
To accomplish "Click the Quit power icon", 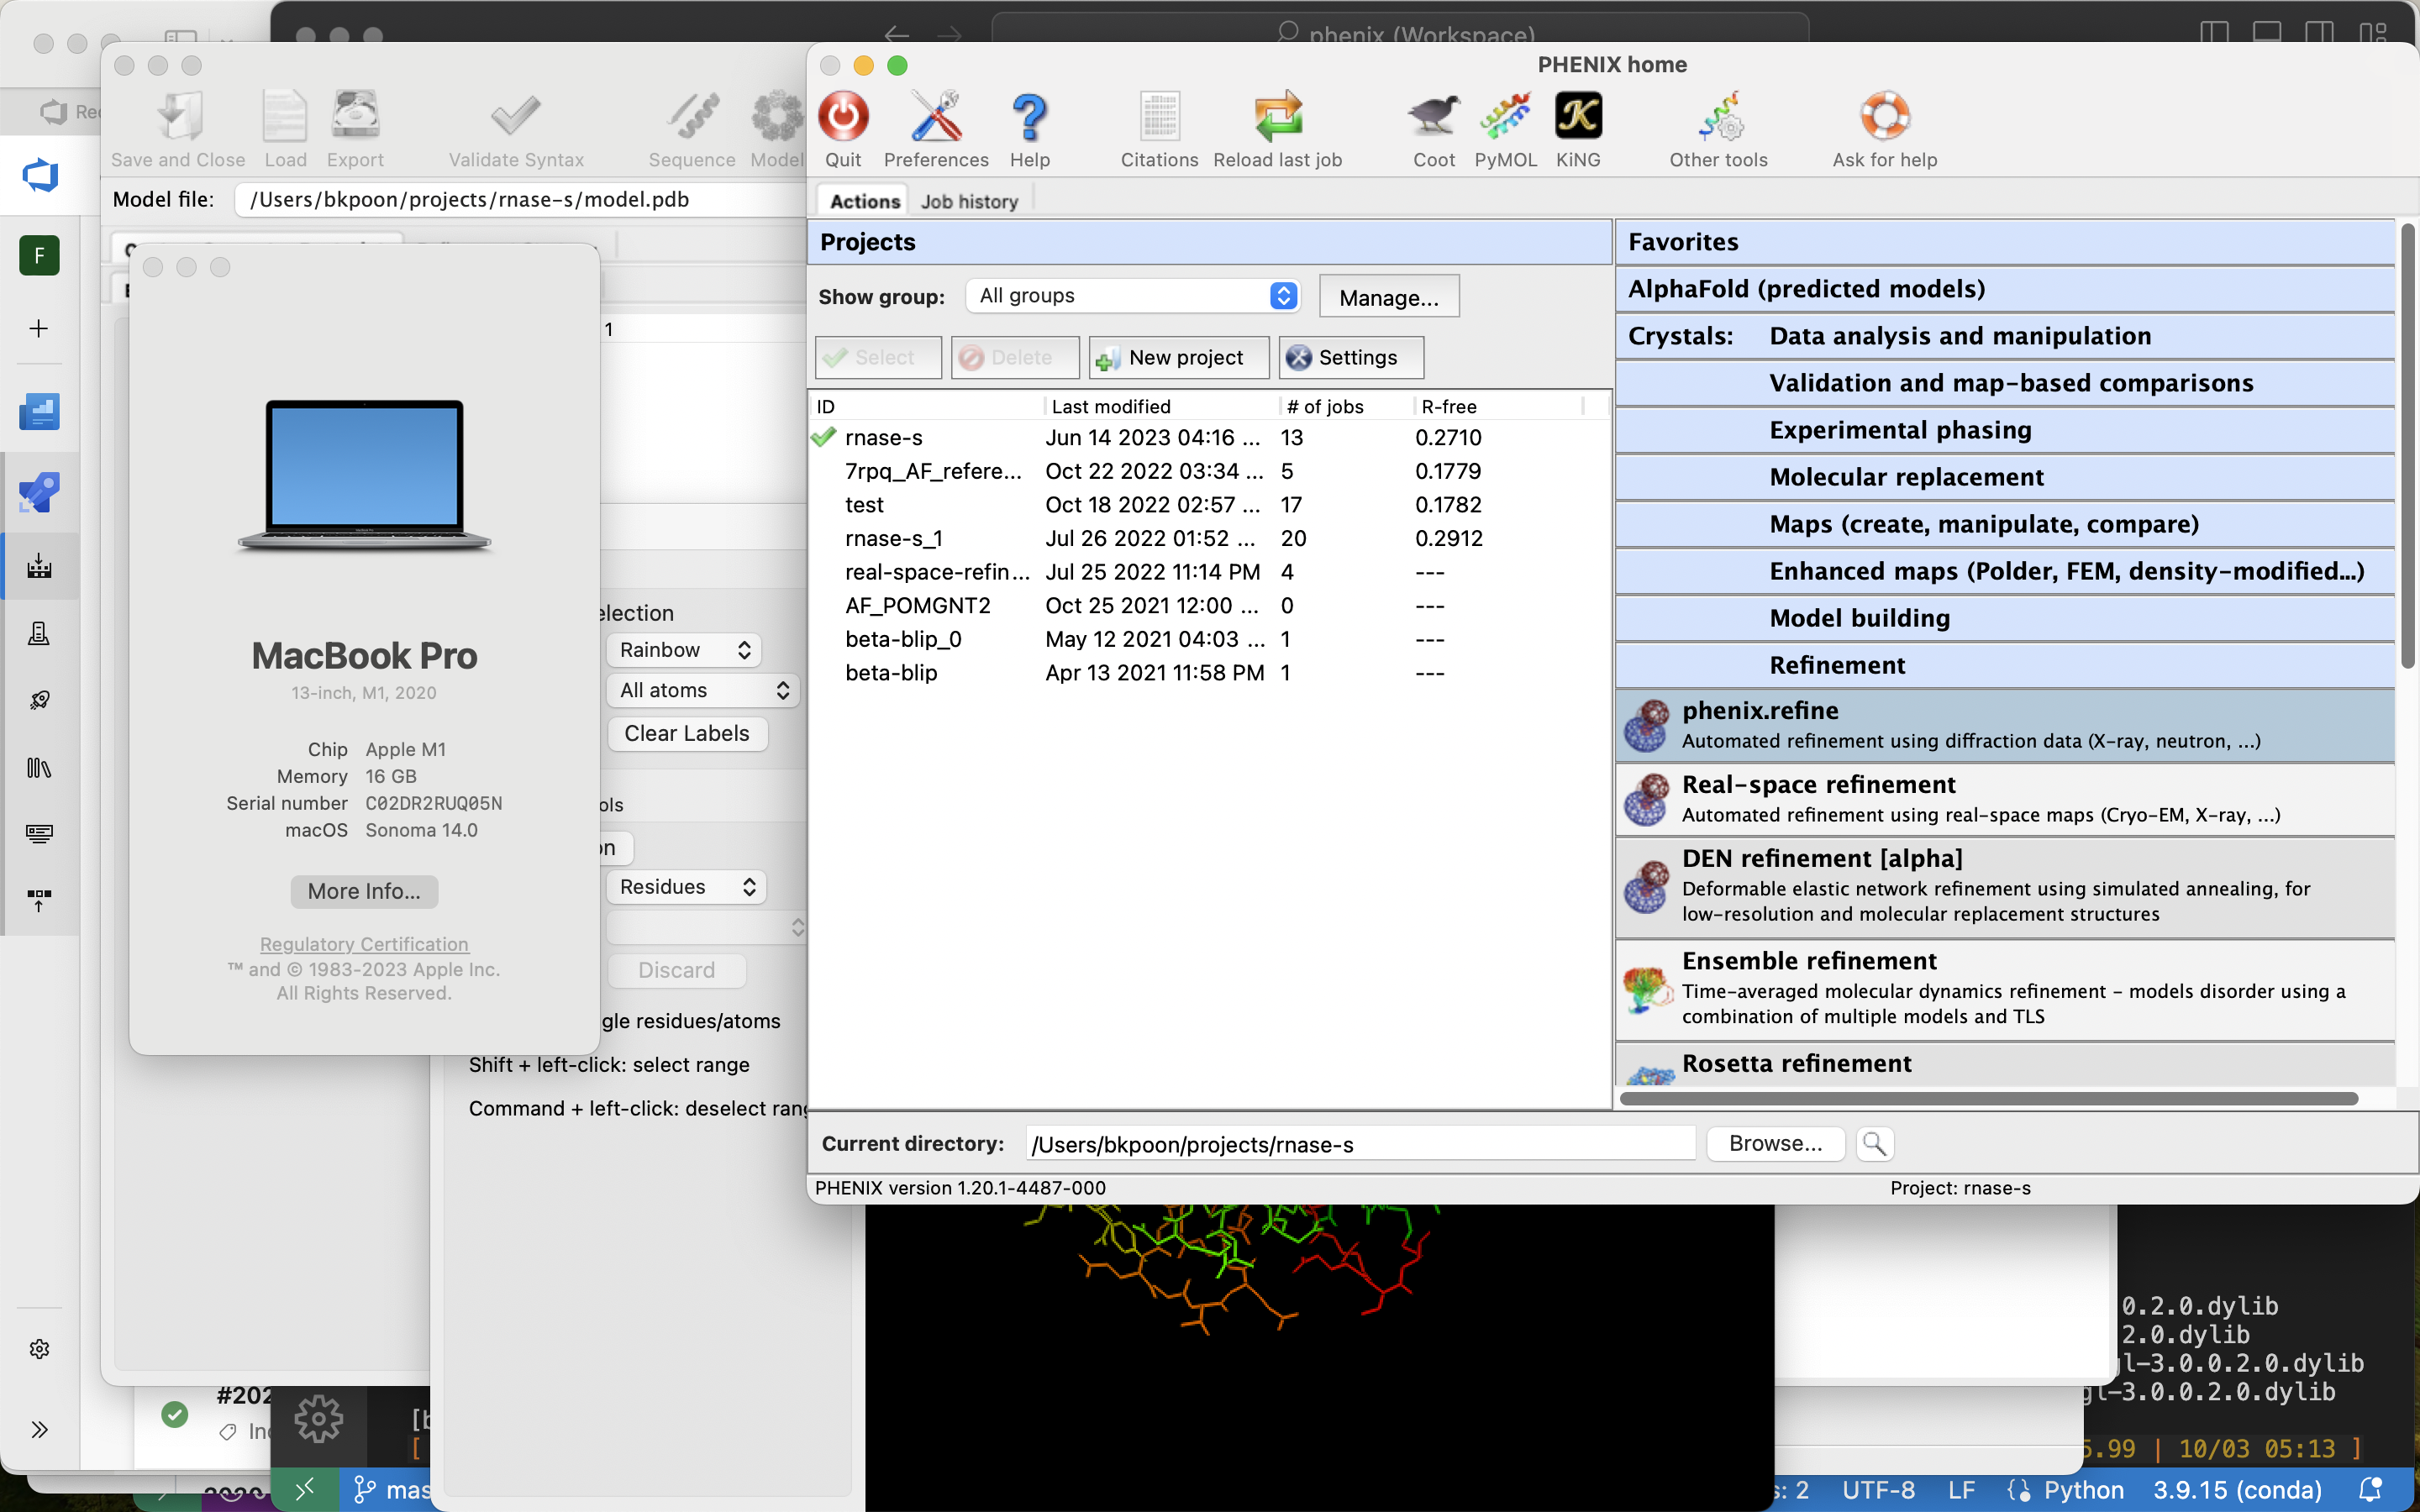I will [x=843, y=117].
